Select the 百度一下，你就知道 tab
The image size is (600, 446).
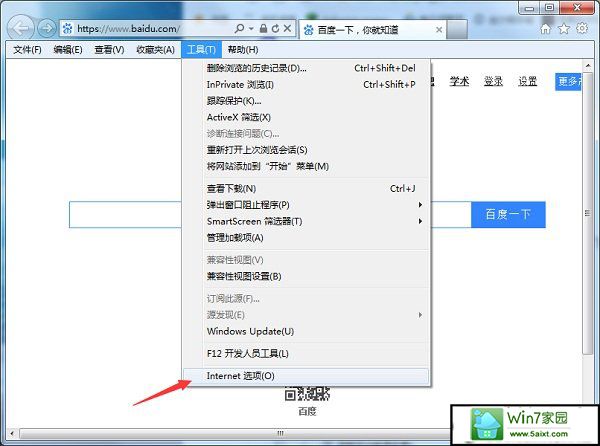(x=372, y=29)
